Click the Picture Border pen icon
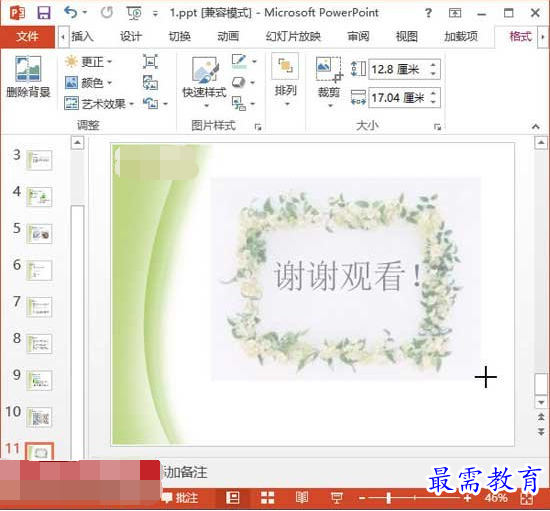Image resolution: width=550 pixels, height=511 pixels. coord(239,61)
